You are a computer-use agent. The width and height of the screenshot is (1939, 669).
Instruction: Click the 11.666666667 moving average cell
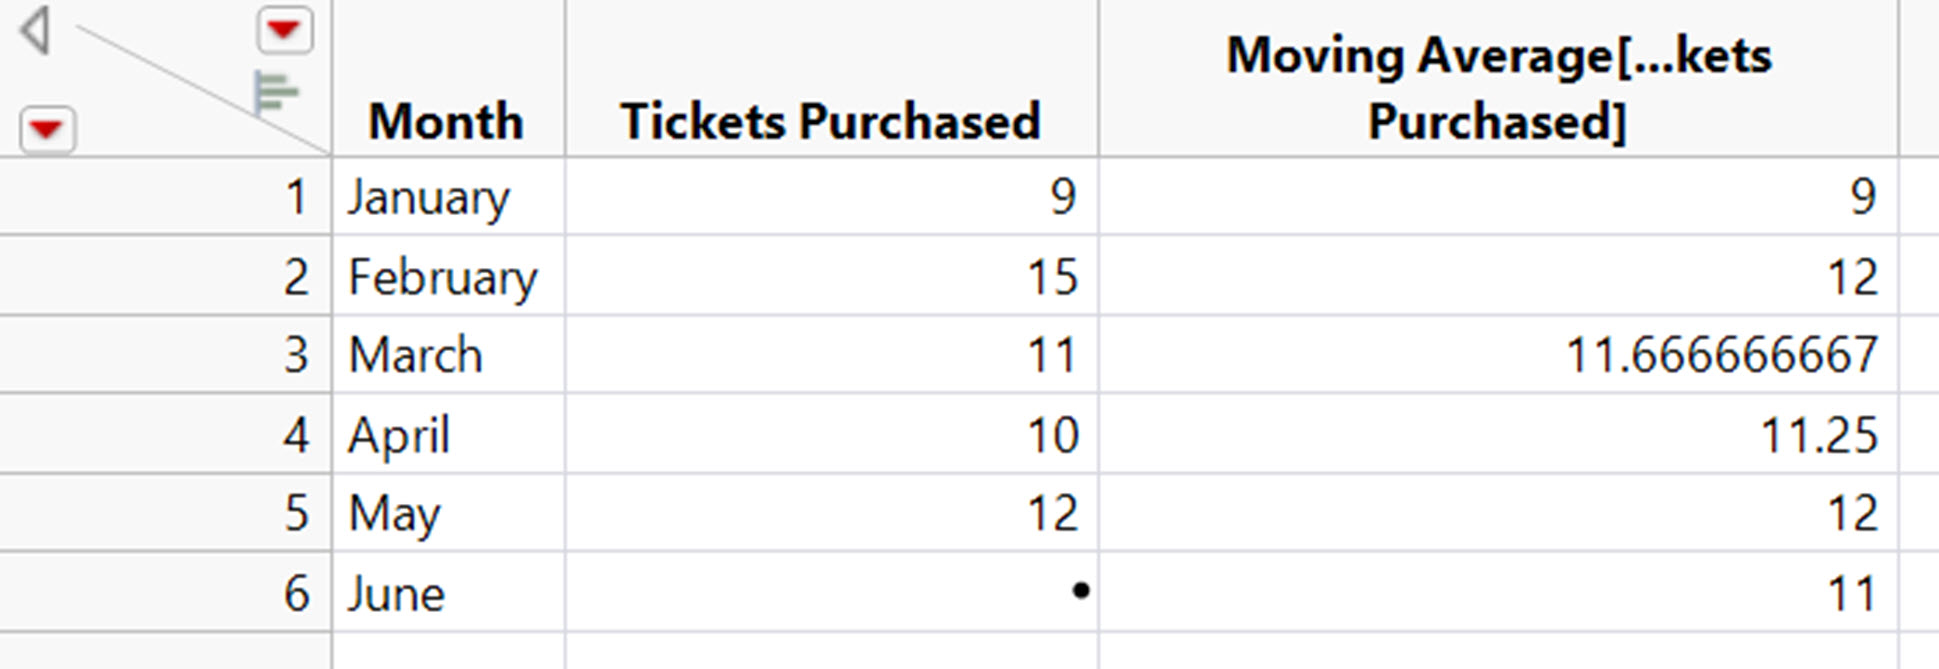(1498, 355)
